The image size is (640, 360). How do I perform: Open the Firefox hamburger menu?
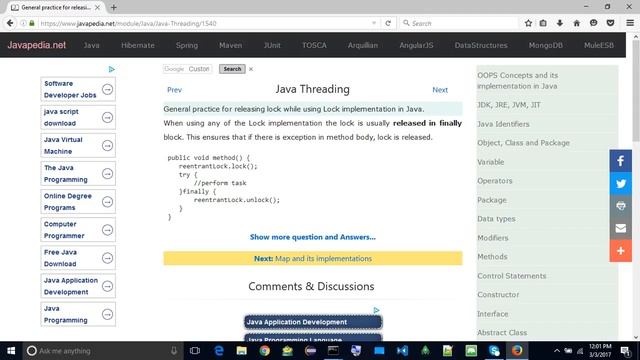630,23
